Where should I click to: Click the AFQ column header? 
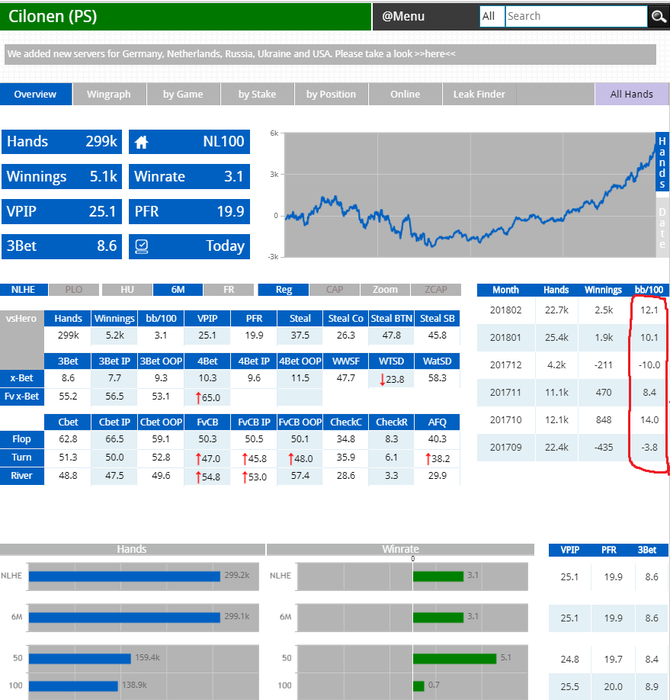click(437, 422)
